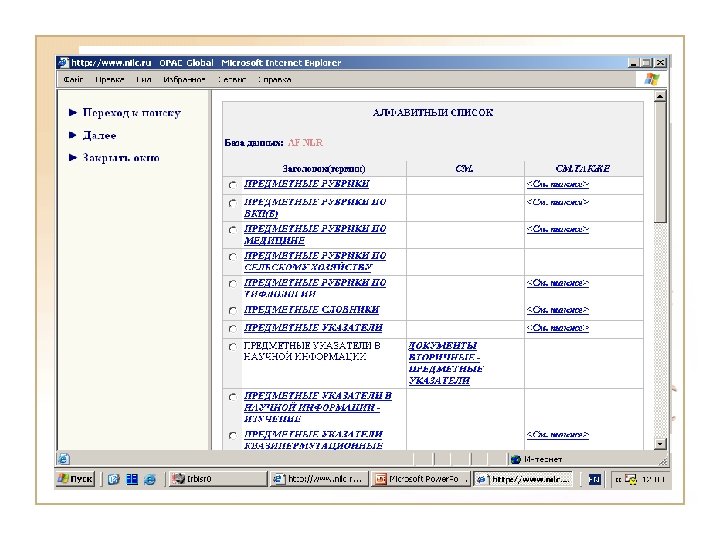Click См. также link for ПРЕДМЕТНЫЕ РУБРИКИ
Viewport: 720px width, 540px height.
pyautogui.click(x=557, y=184)
